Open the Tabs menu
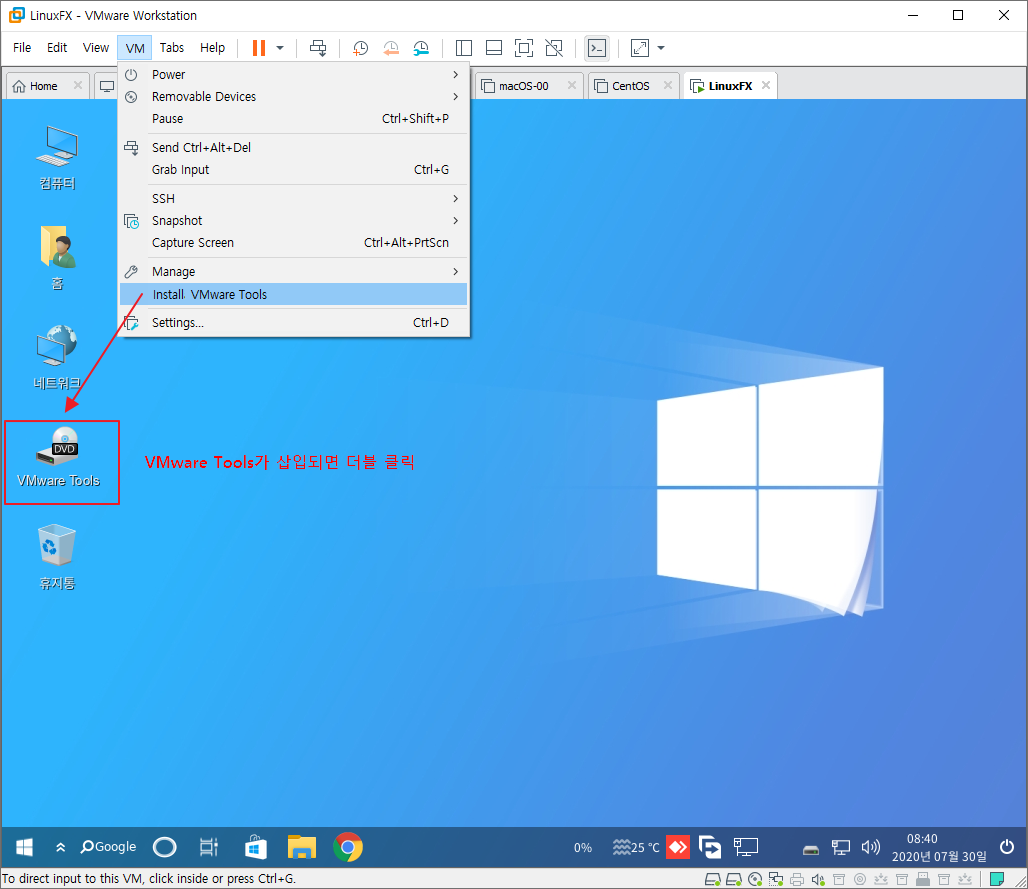Image resolution: width=1028 pixels, height=889 pixels. point(172,48)
